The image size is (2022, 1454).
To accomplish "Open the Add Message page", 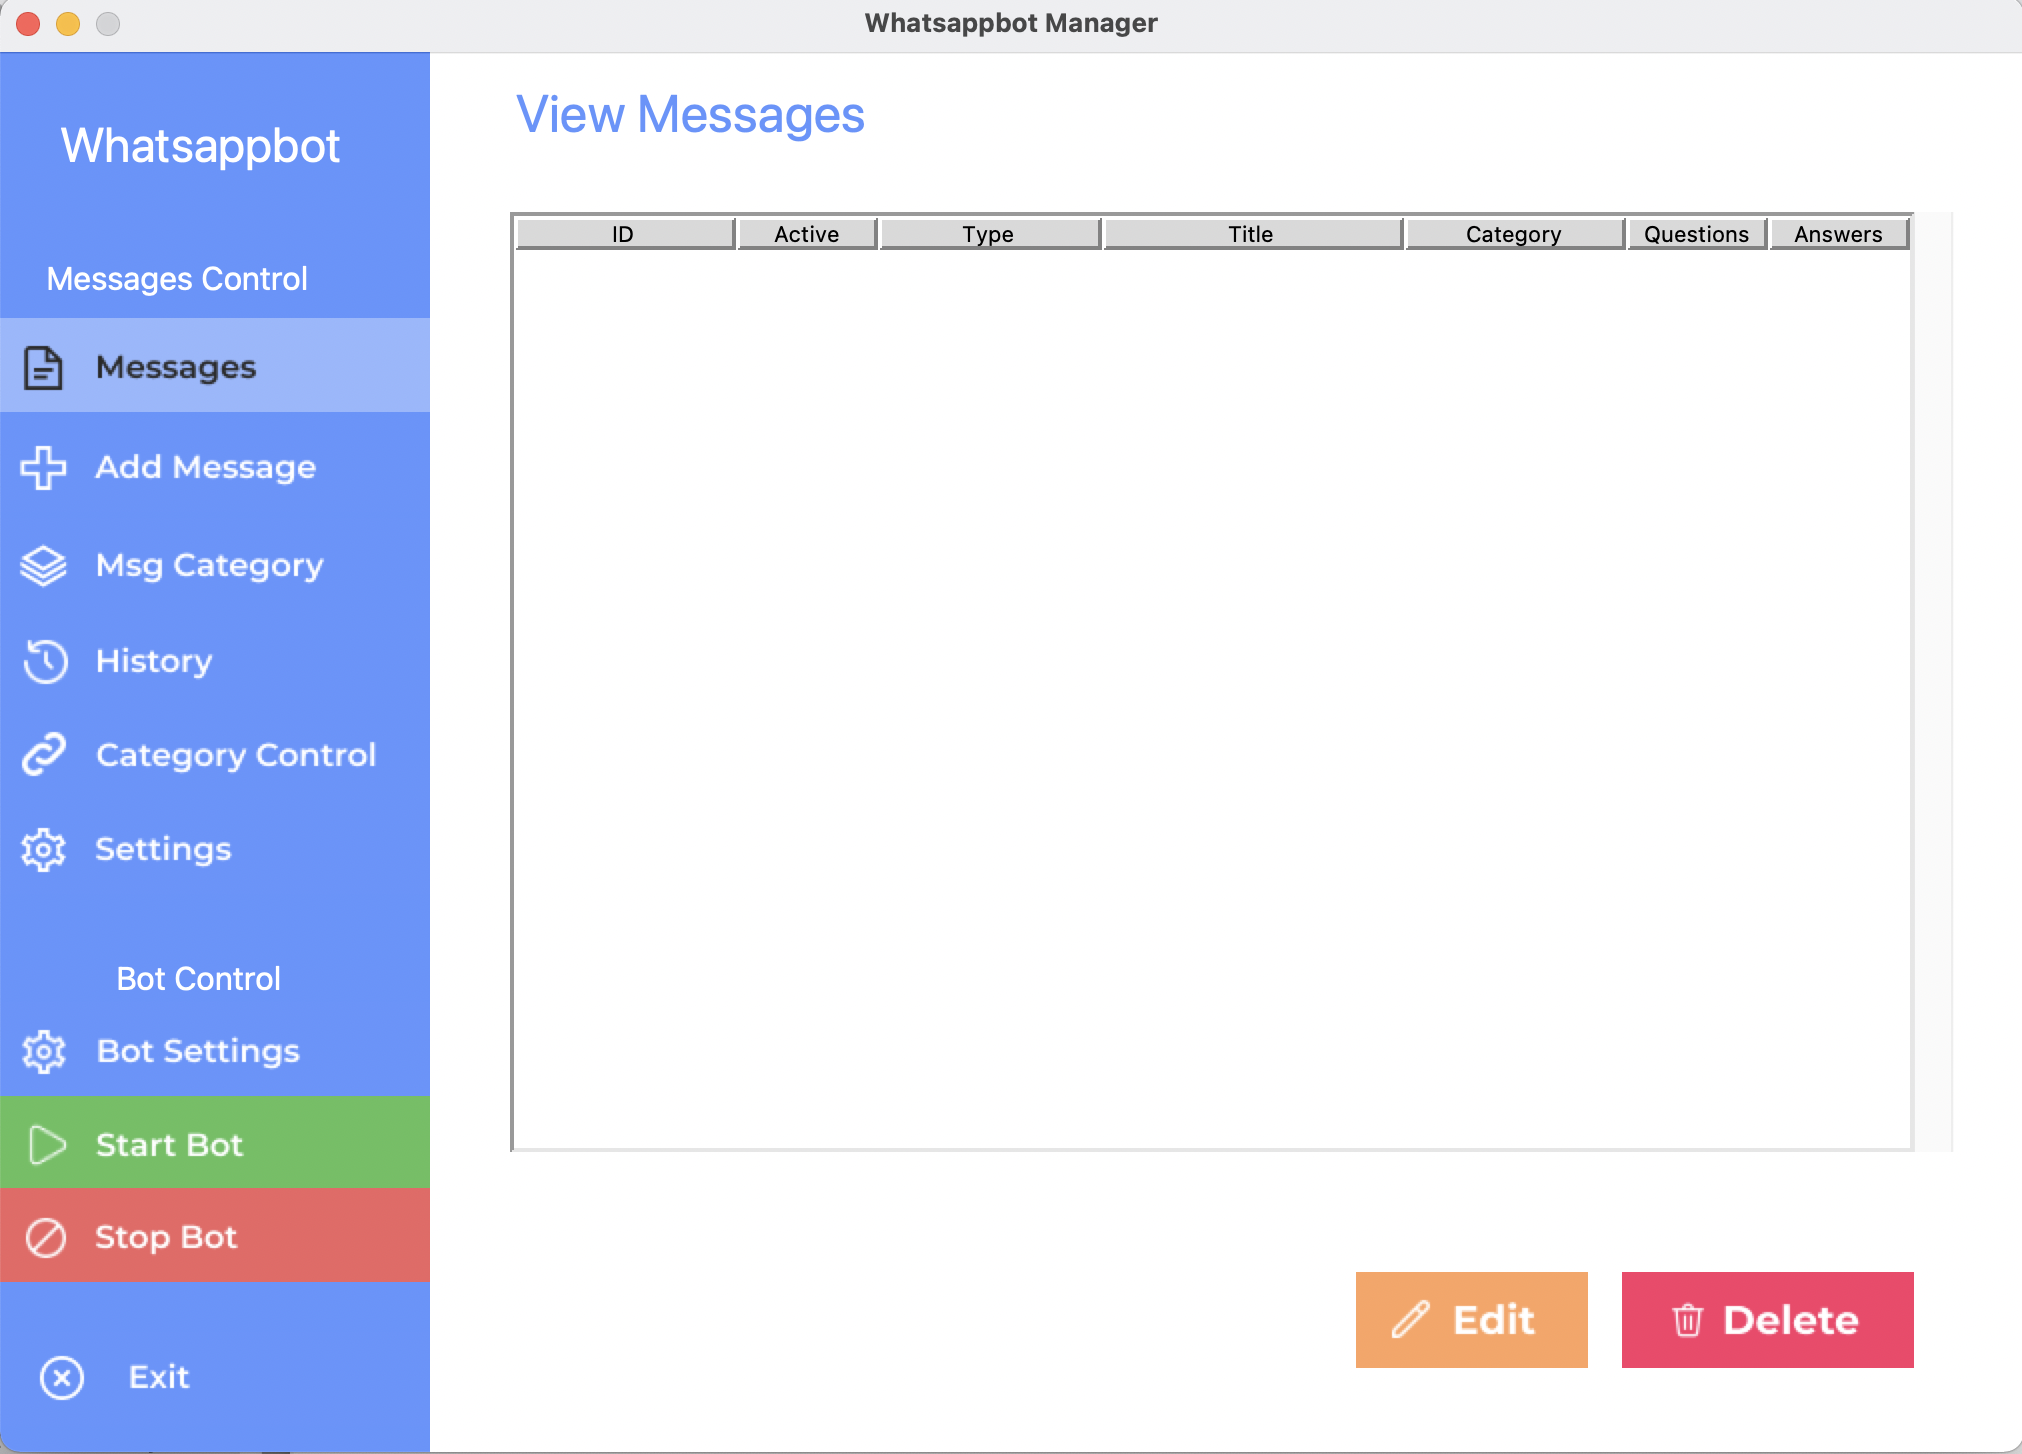I will coord(215,467).
